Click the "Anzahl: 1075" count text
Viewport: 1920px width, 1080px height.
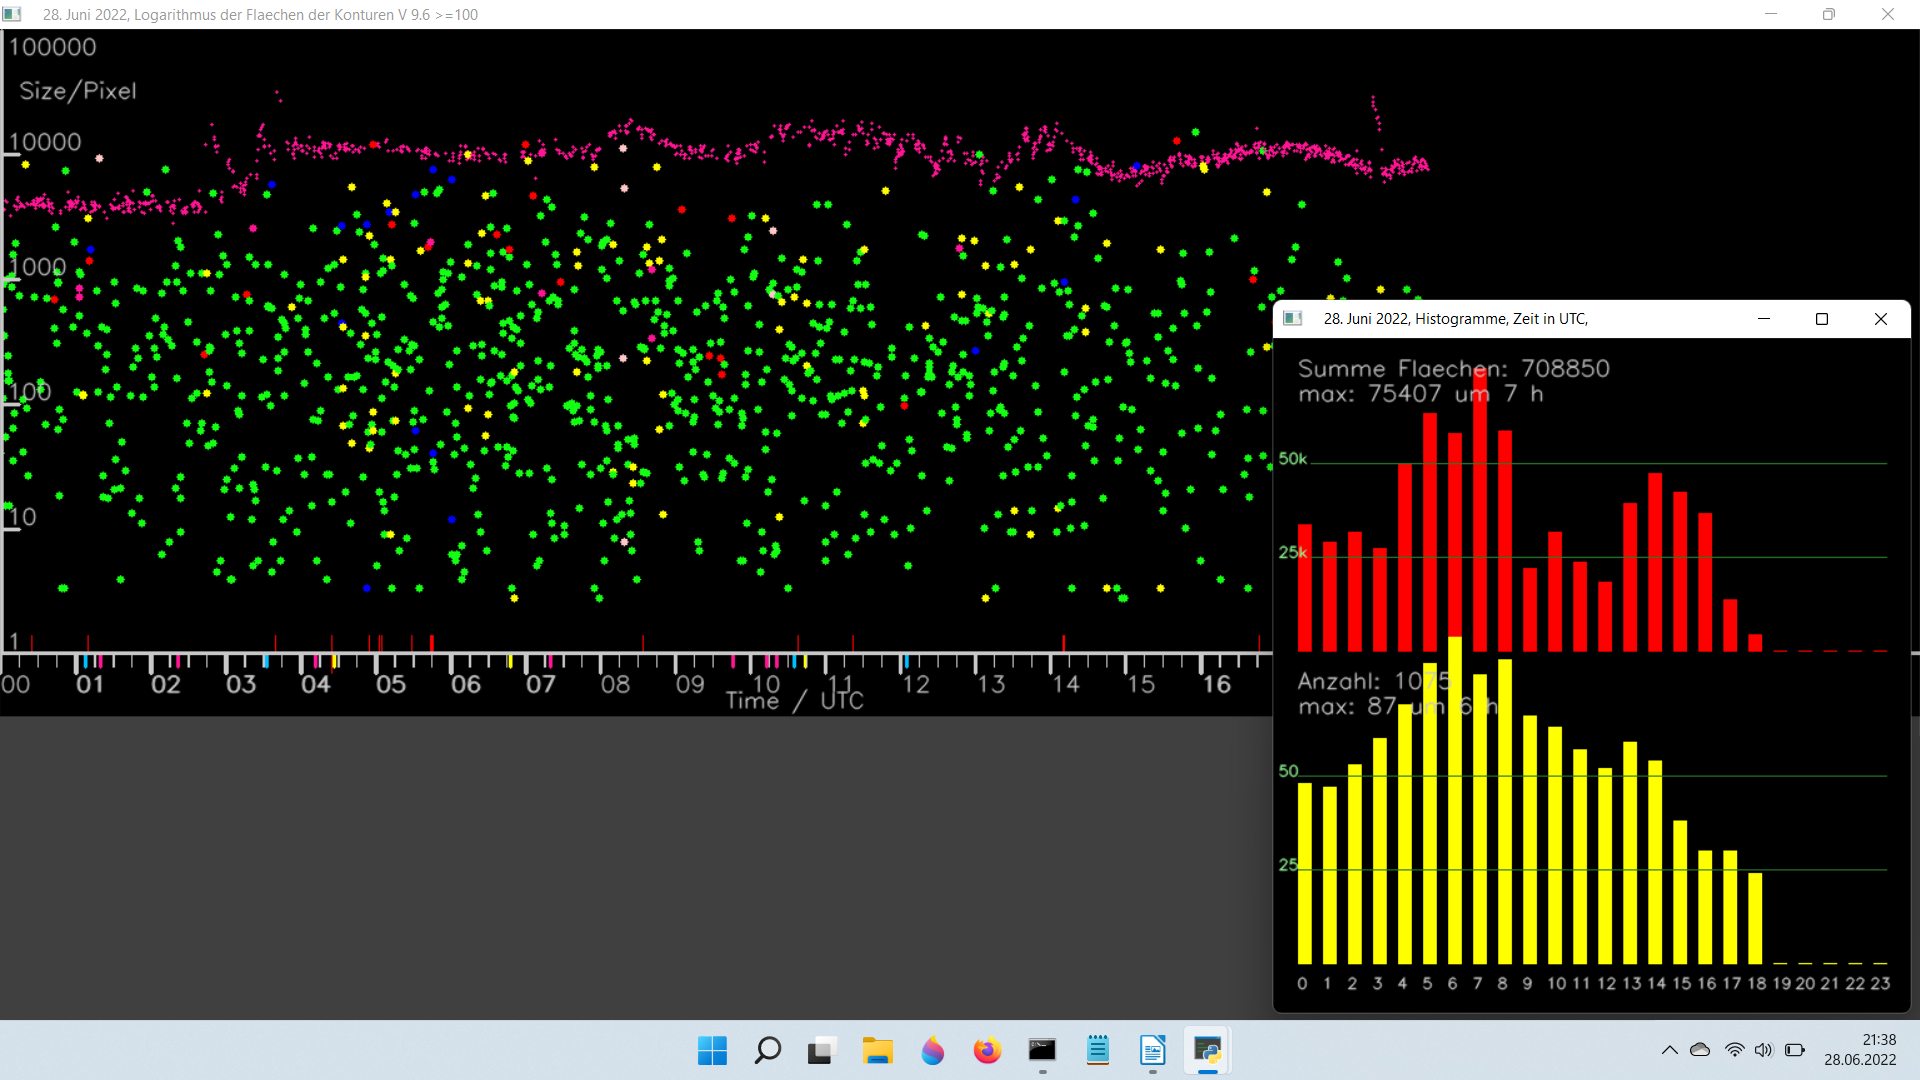1374,681
